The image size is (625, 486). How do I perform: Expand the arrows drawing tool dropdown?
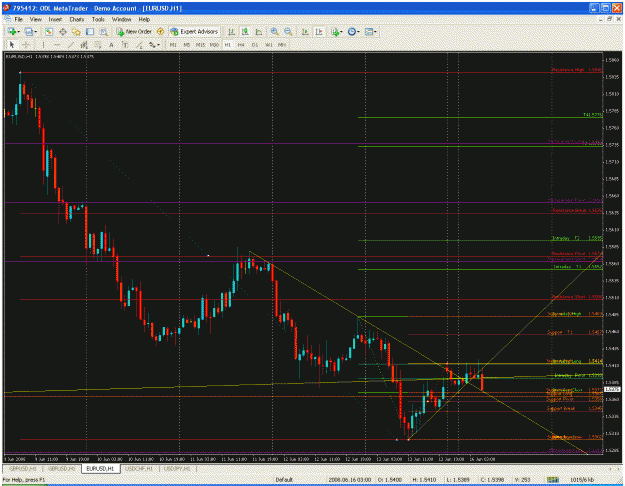coord(158,45)
